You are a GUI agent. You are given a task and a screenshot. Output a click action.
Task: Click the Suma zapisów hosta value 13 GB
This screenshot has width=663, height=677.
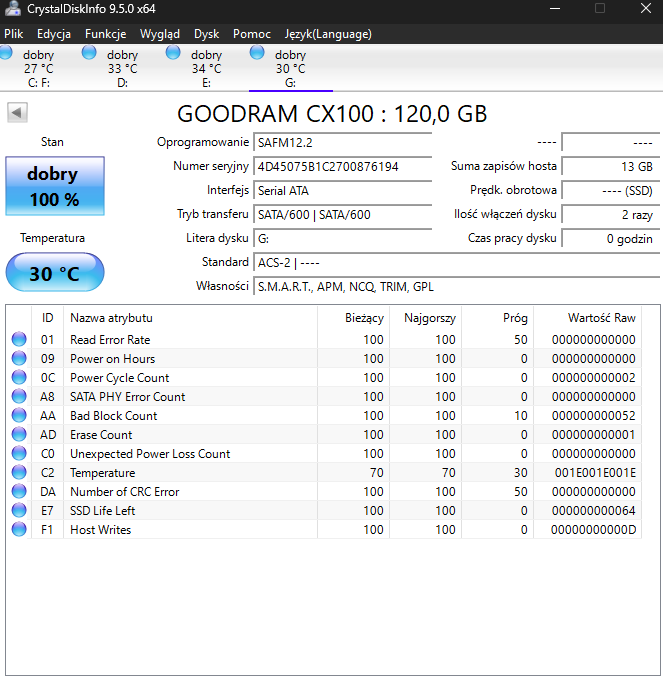(x=611, y=167)
